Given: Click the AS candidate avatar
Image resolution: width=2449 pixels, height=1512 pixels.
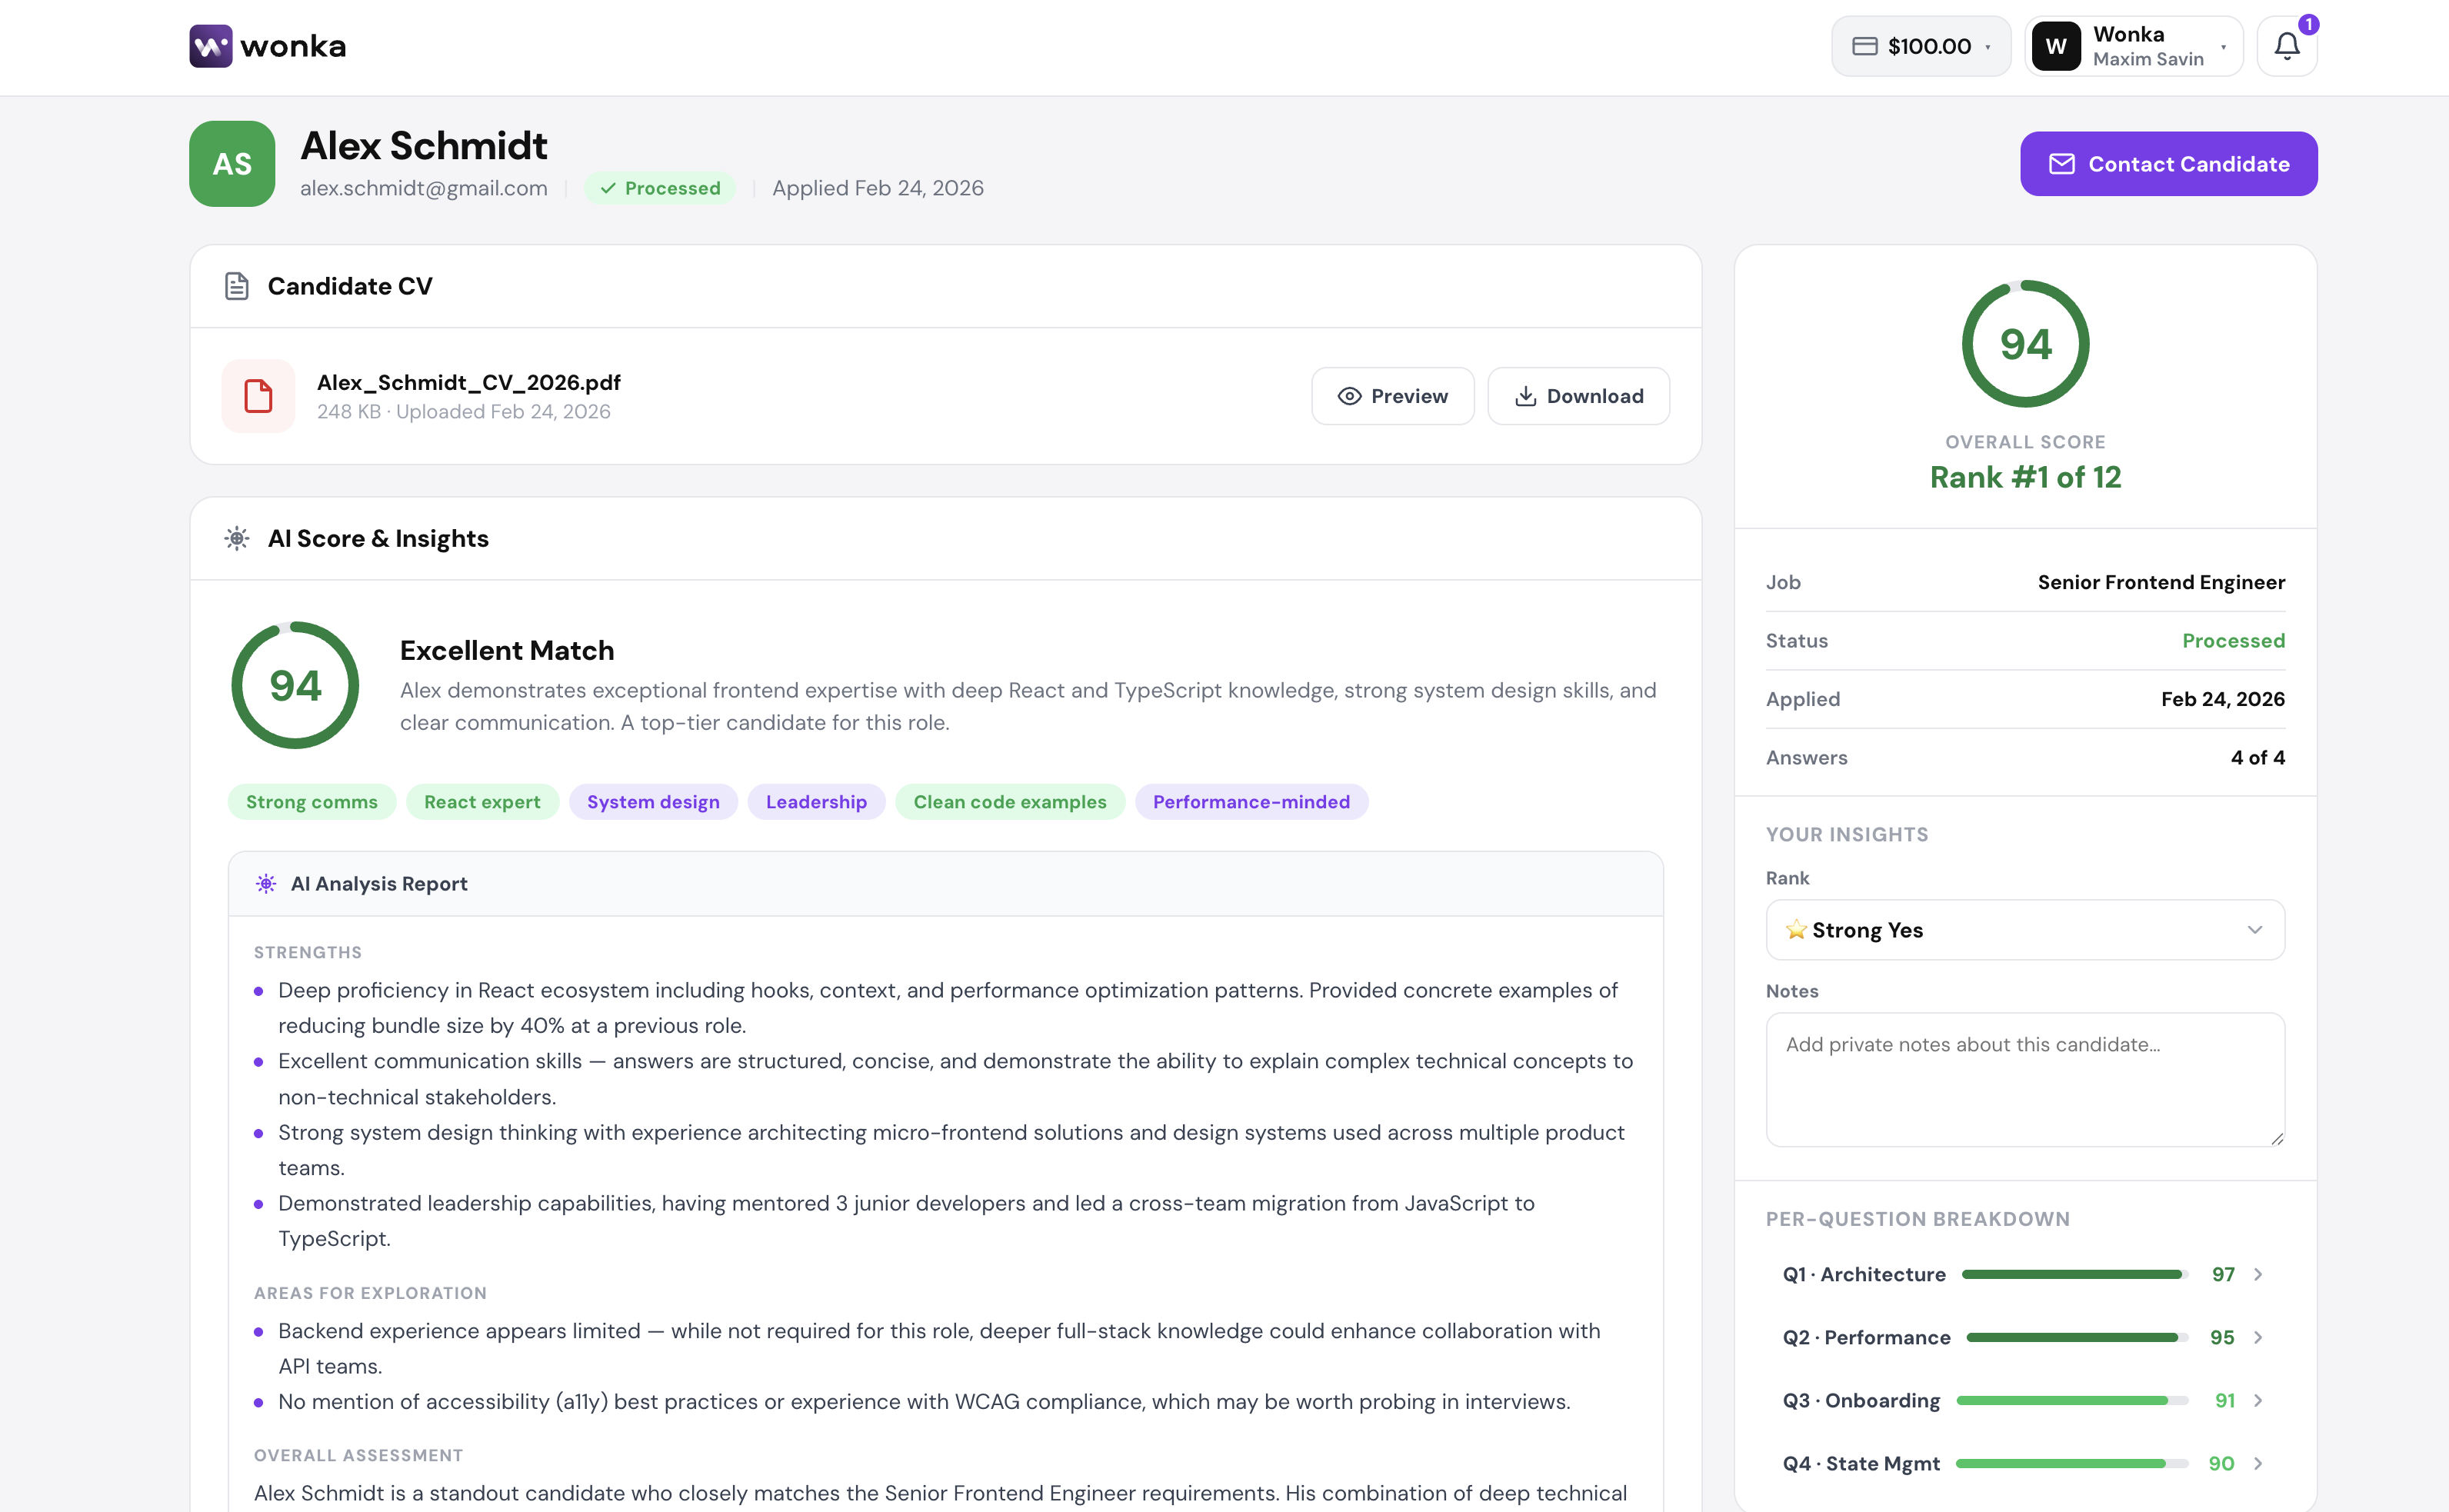Looking at the screenshot, I should [x=232, y=164].
